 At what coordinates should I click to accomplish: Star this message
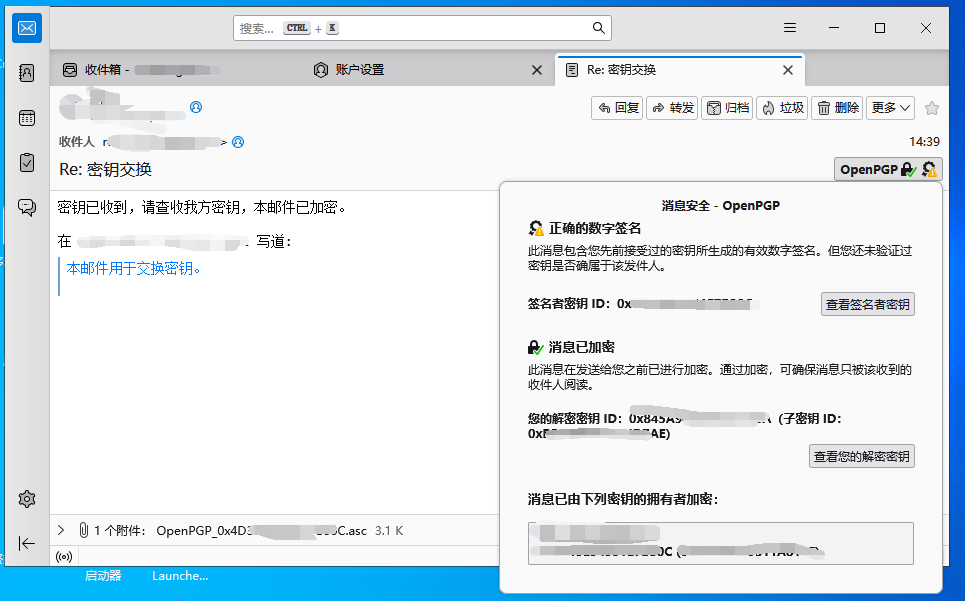tap(932, 108)
